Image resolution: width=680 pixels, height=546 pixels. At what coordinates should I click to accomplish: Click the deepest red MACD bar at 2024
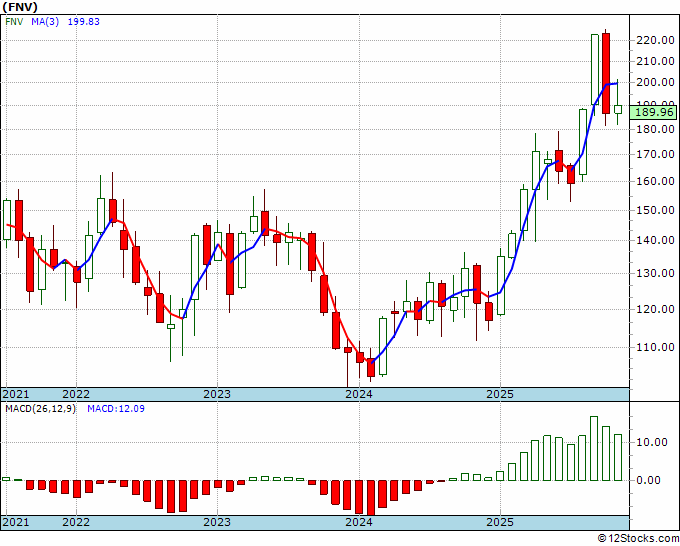(371, 498)
